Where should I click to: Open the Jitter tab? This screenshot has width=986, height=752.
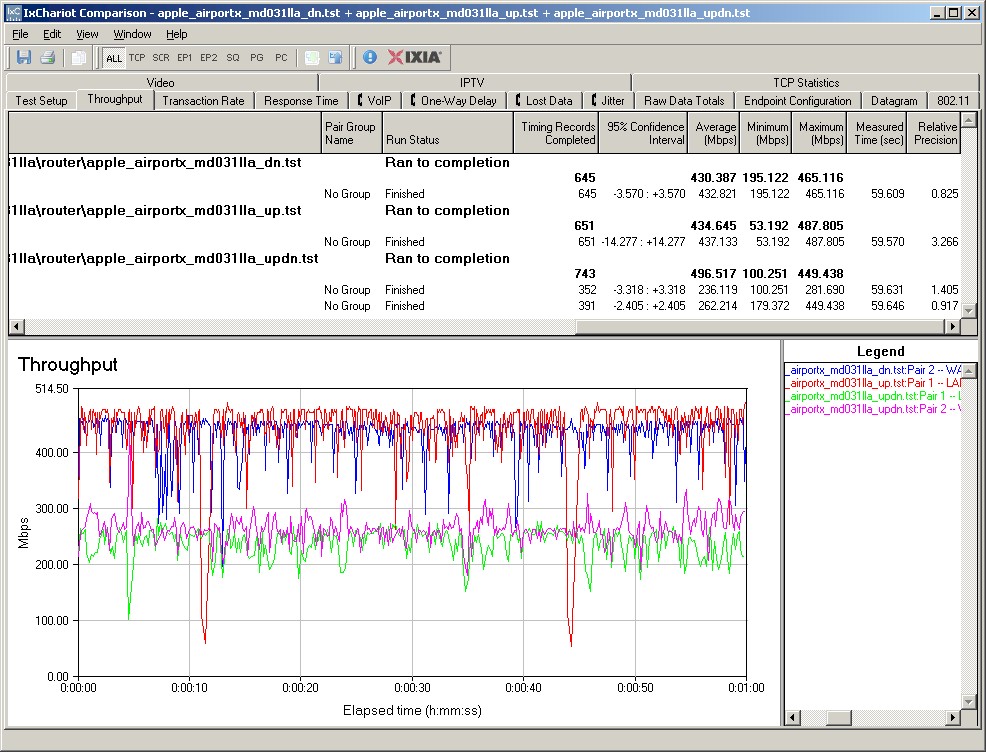coord(608,101)
